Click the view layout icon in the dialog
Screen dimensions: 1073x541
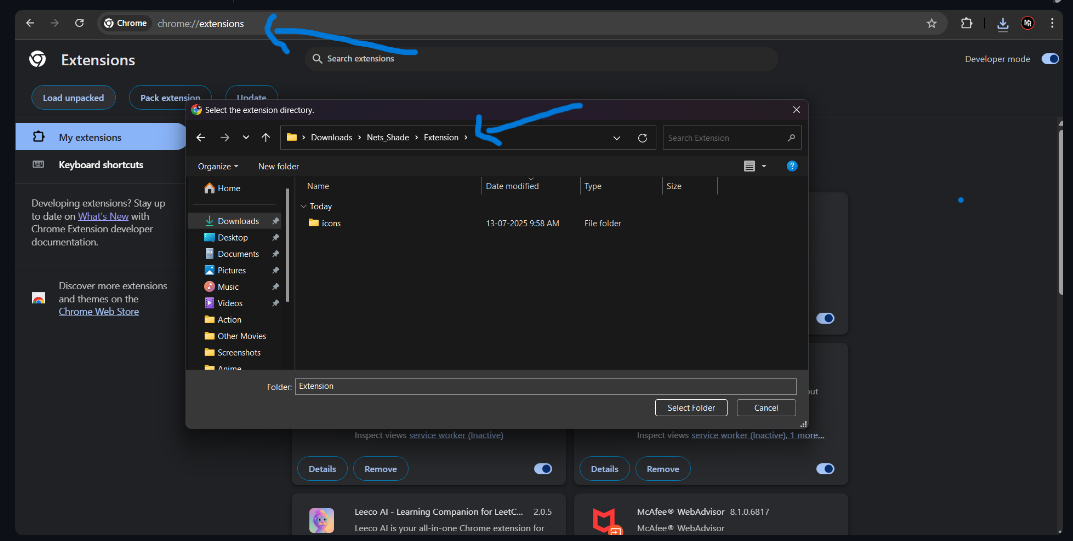click(749, 166)
